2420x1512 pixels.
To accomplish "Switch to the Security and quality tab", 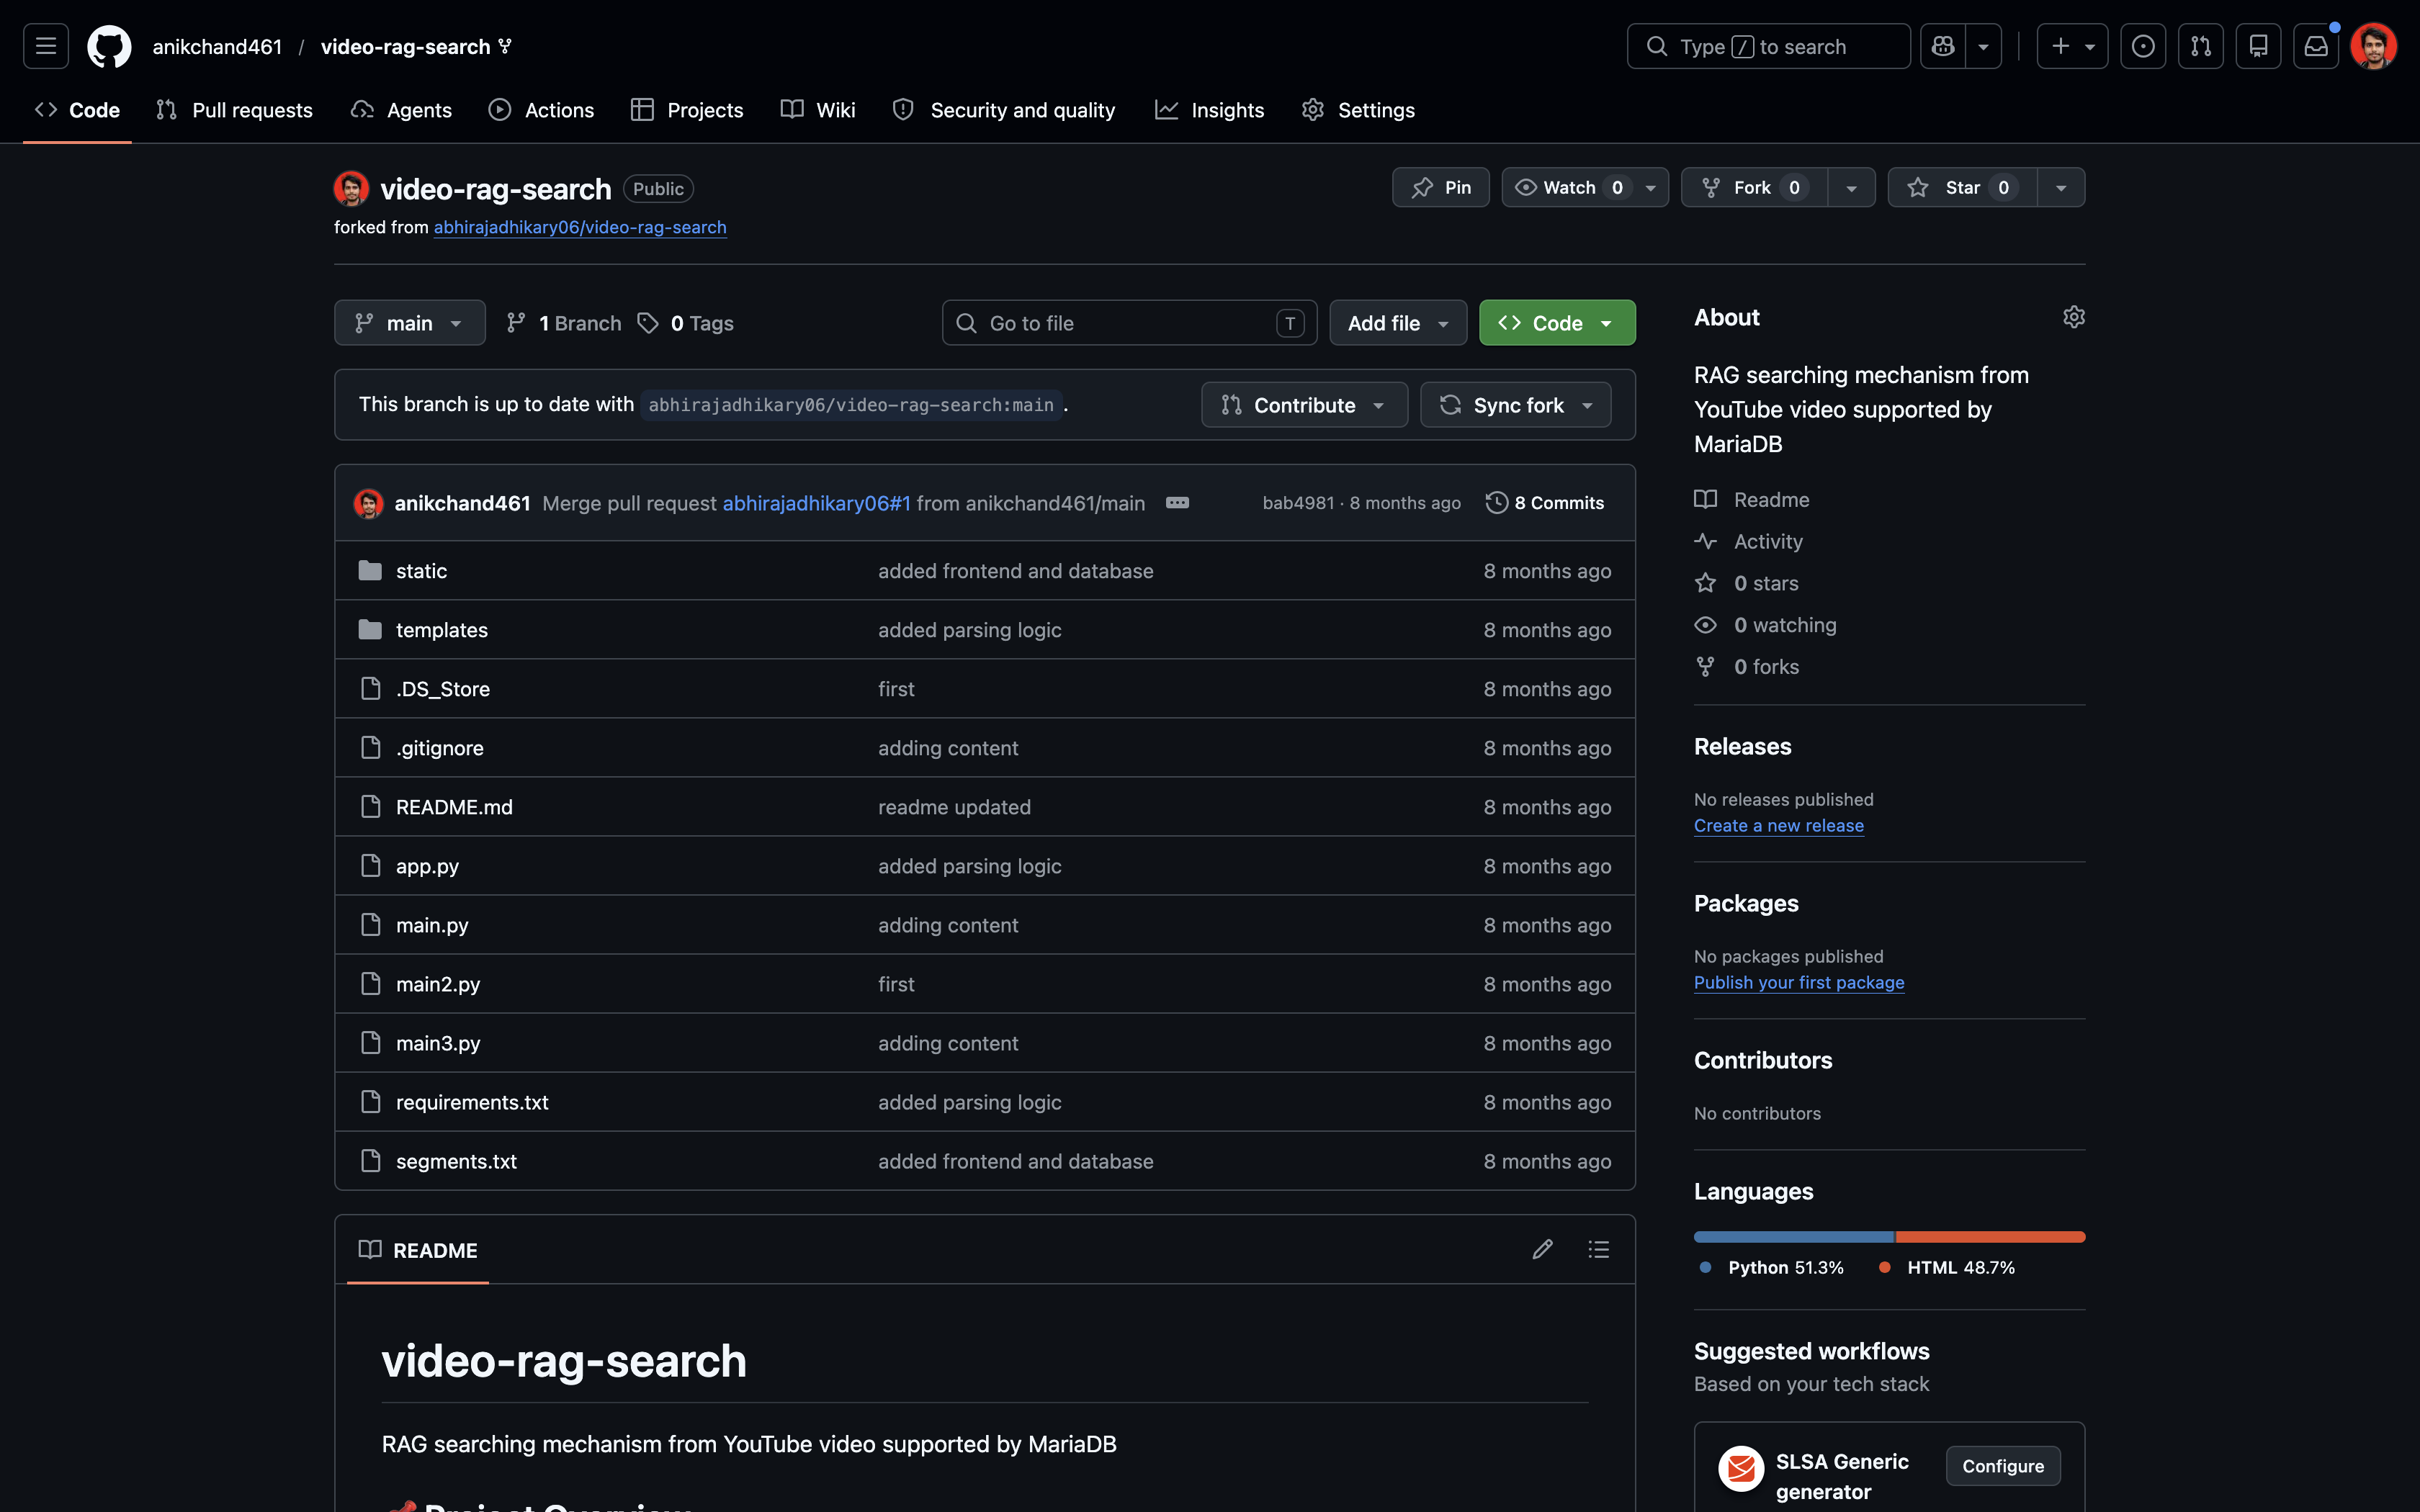I will [1004, 110].
